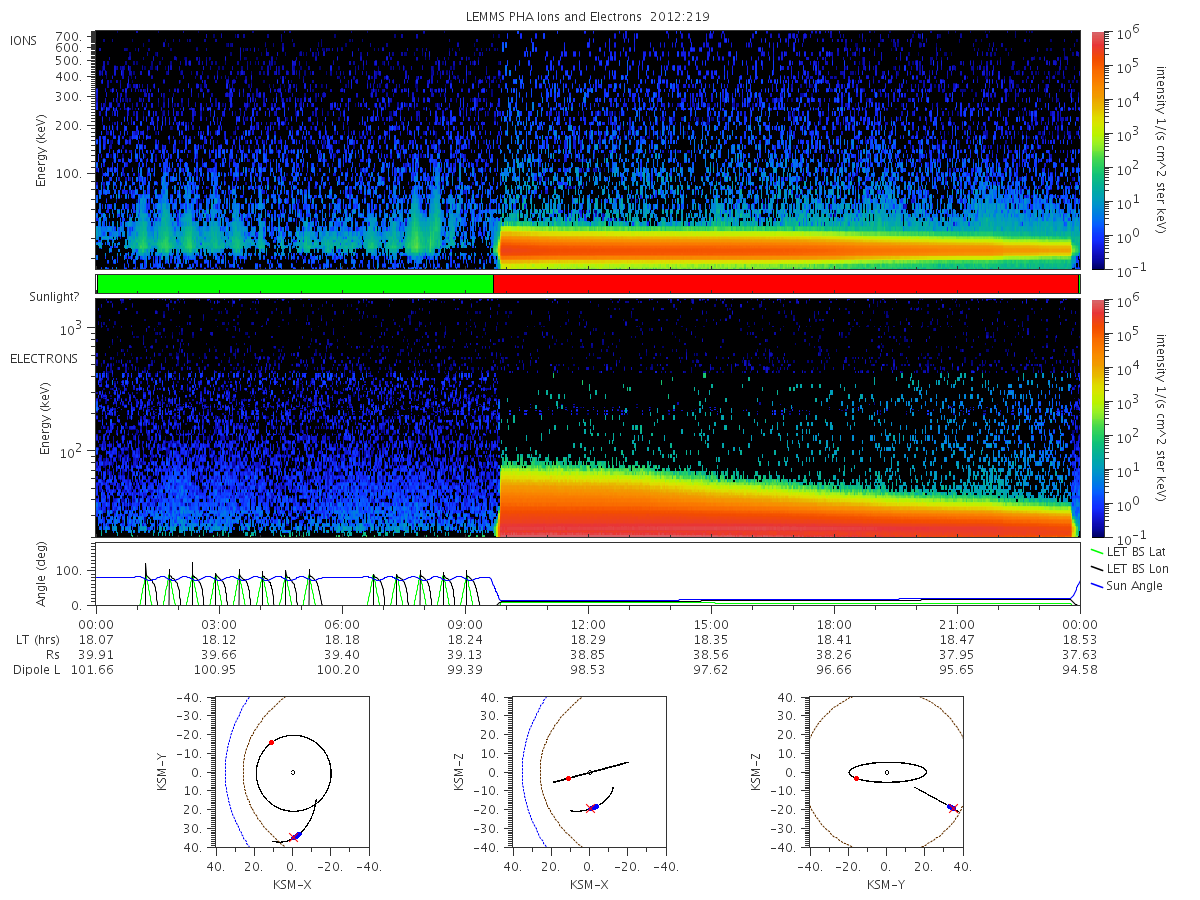Click the Dipole L row label

[36, 670]
